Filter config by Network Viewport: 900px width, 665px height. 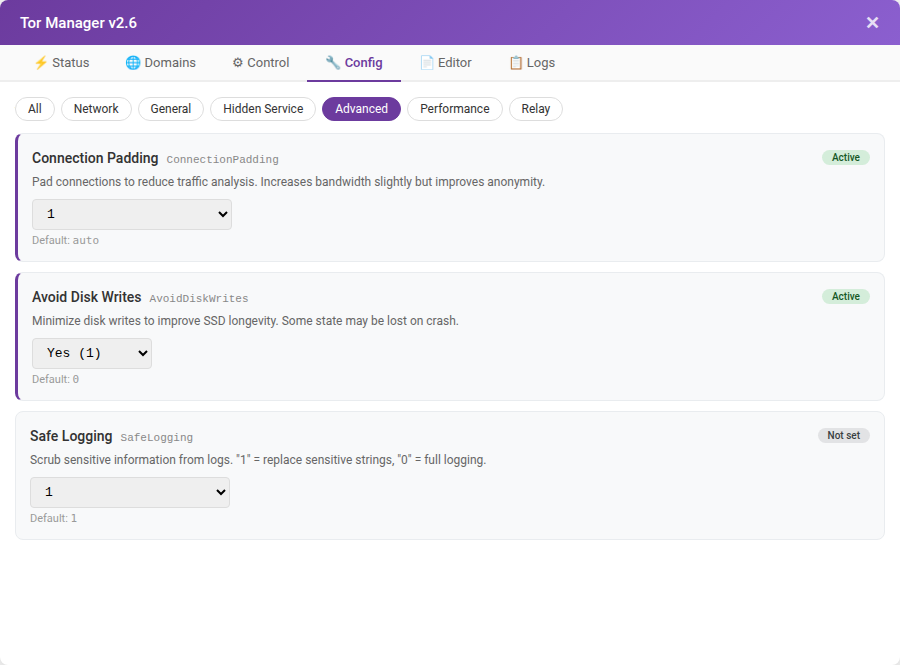pos(96,109)
